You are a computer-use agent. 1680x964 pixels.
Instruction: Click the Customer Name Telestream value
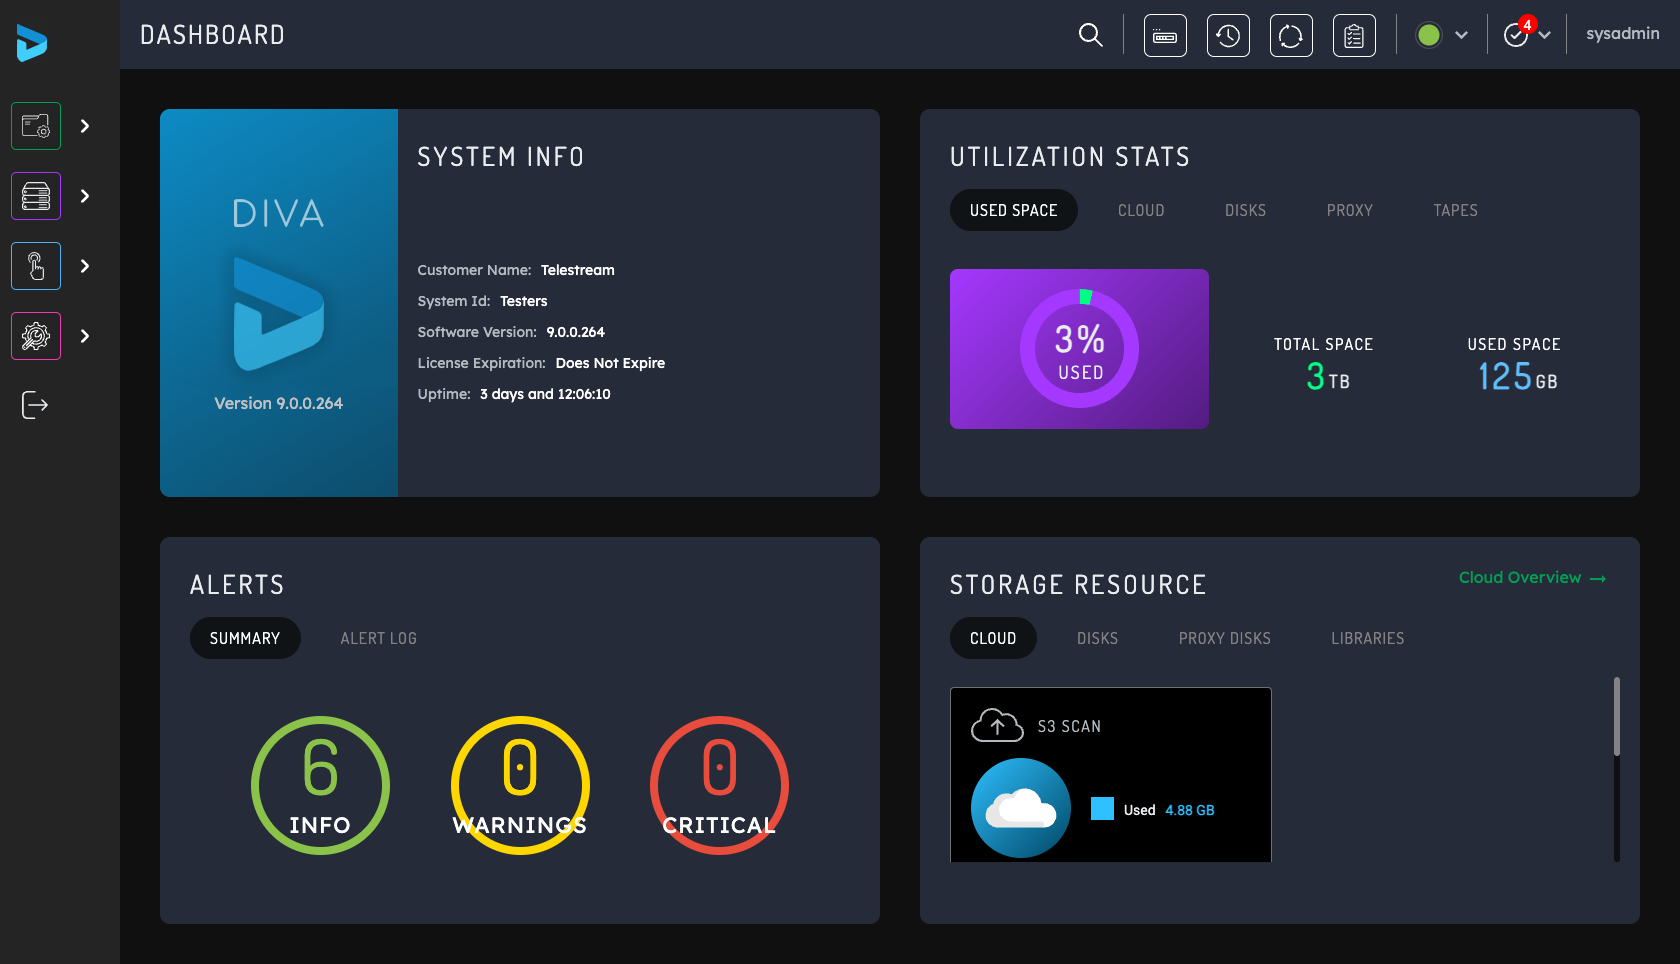(x=578, y=270)
